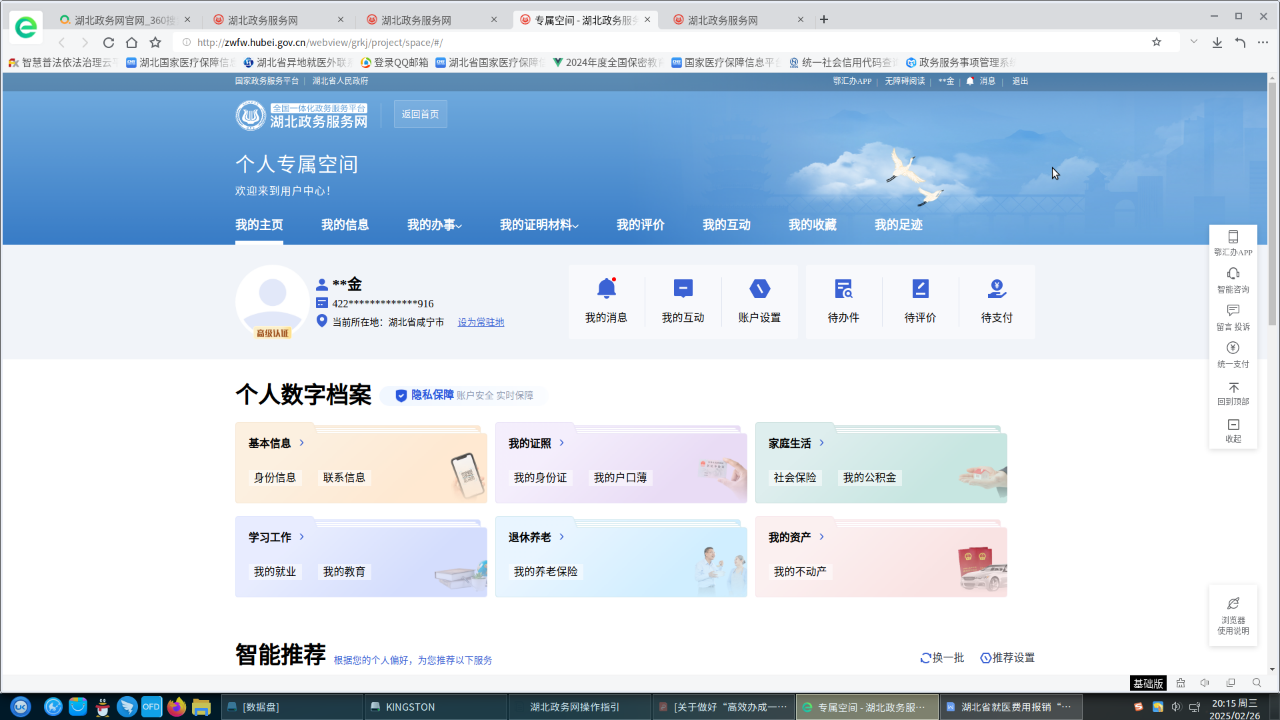Click the browser address bar
1280x720 pixels.
coord(660,42)
